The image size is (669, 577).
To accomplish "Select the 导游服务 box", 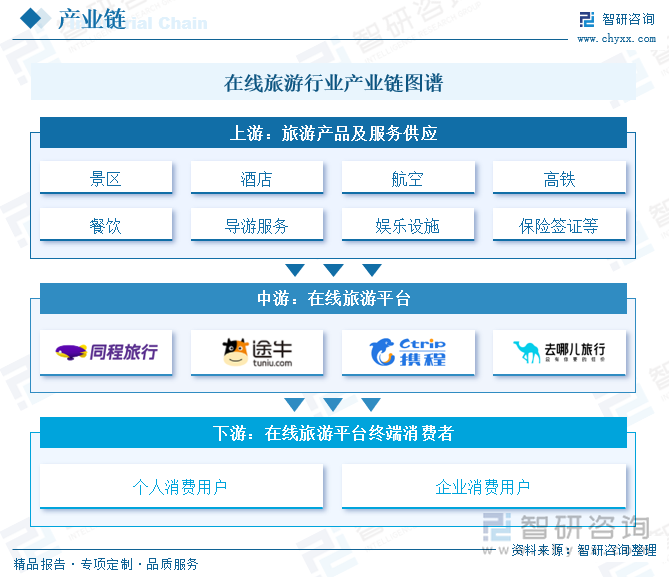I will (x=257, y=224).
